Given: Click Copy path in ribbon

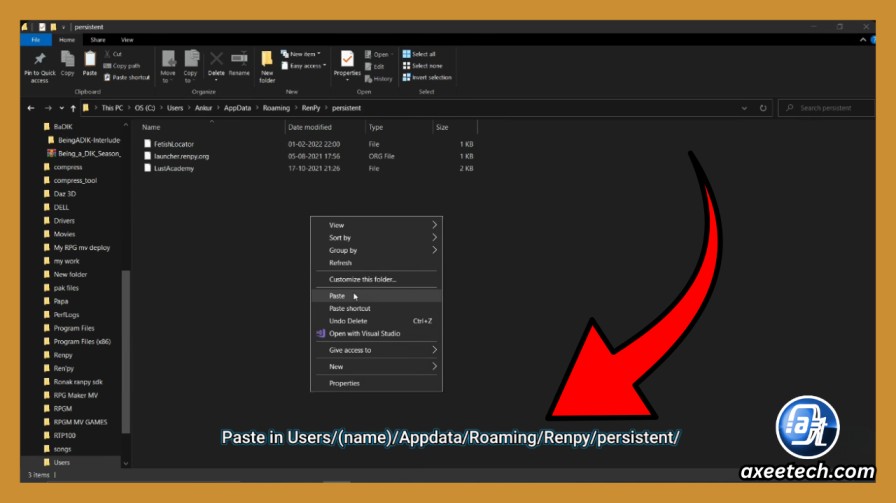Looking at the screenshot, I should (122, 66).
